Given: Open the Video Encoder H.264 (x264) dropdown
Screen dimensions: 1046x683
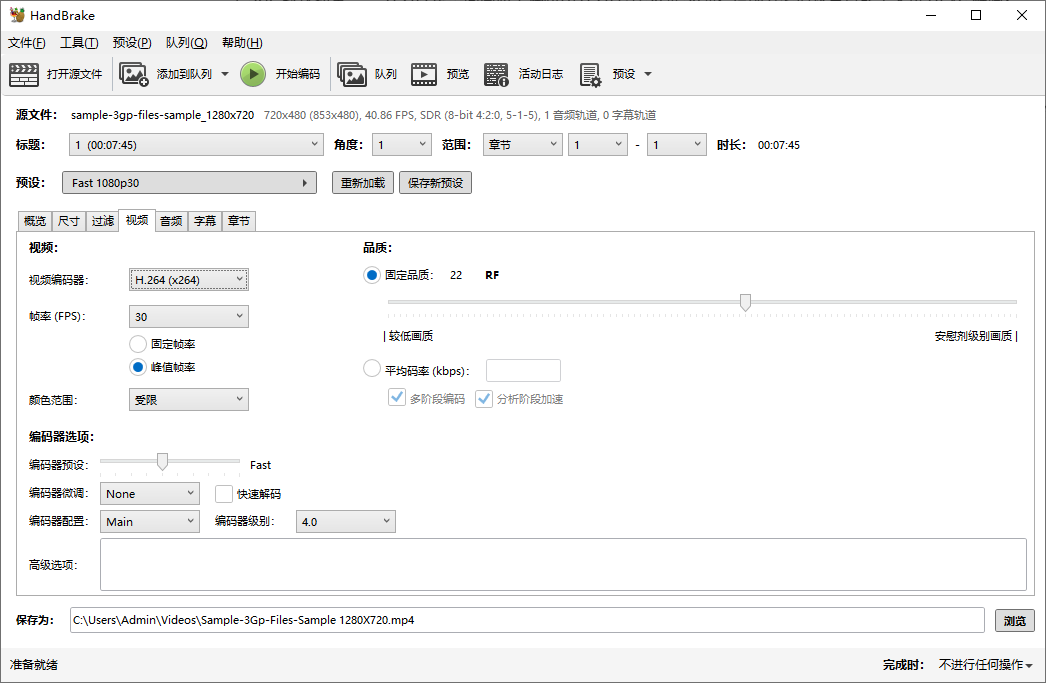Looking at the screenshot, I should pos(189,279).
